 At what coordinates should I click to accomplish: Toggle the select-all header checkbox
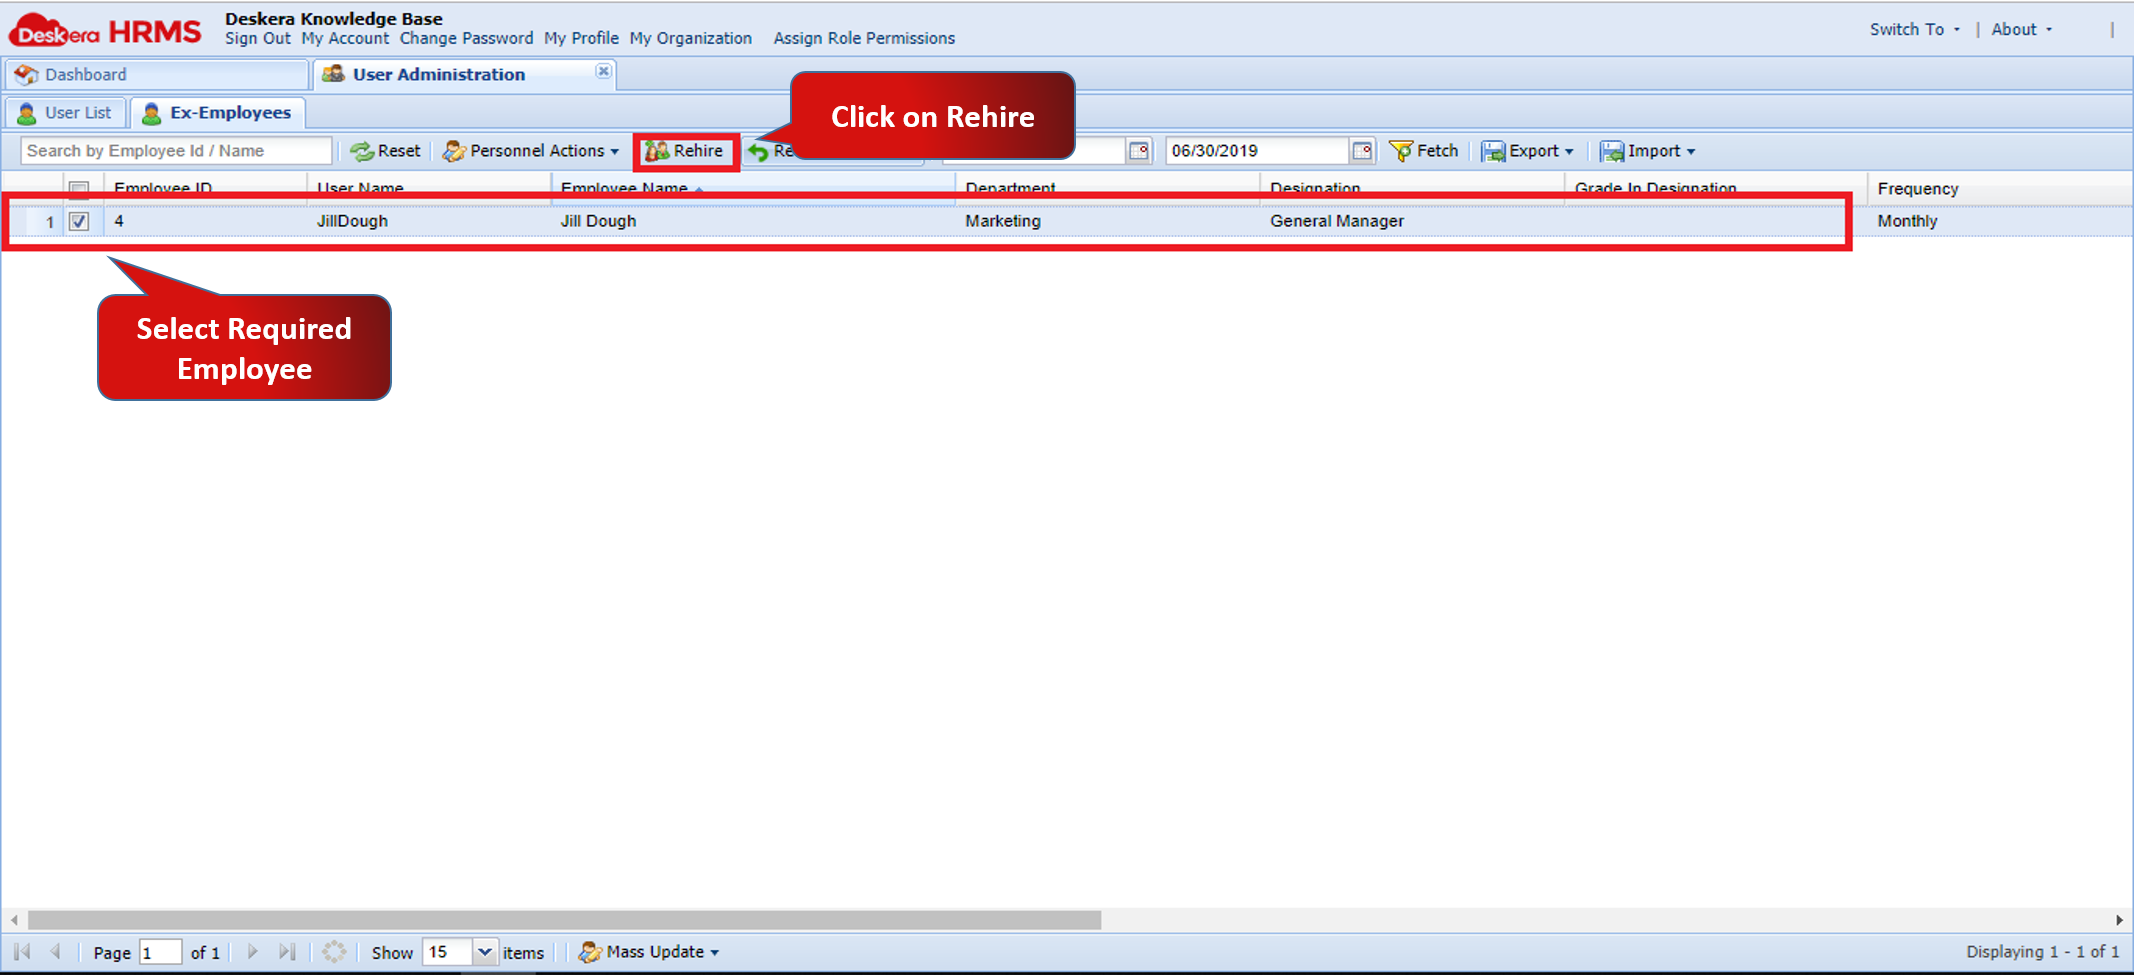[79, 188]
